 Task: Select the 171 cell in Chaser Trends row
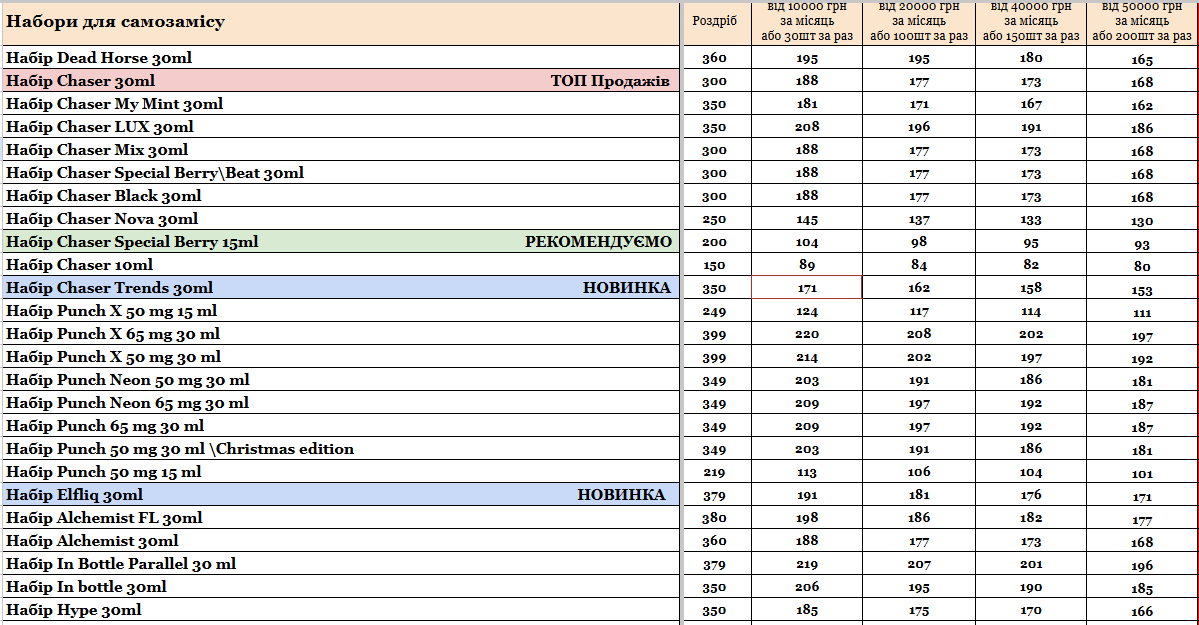(x=807, y=288)
